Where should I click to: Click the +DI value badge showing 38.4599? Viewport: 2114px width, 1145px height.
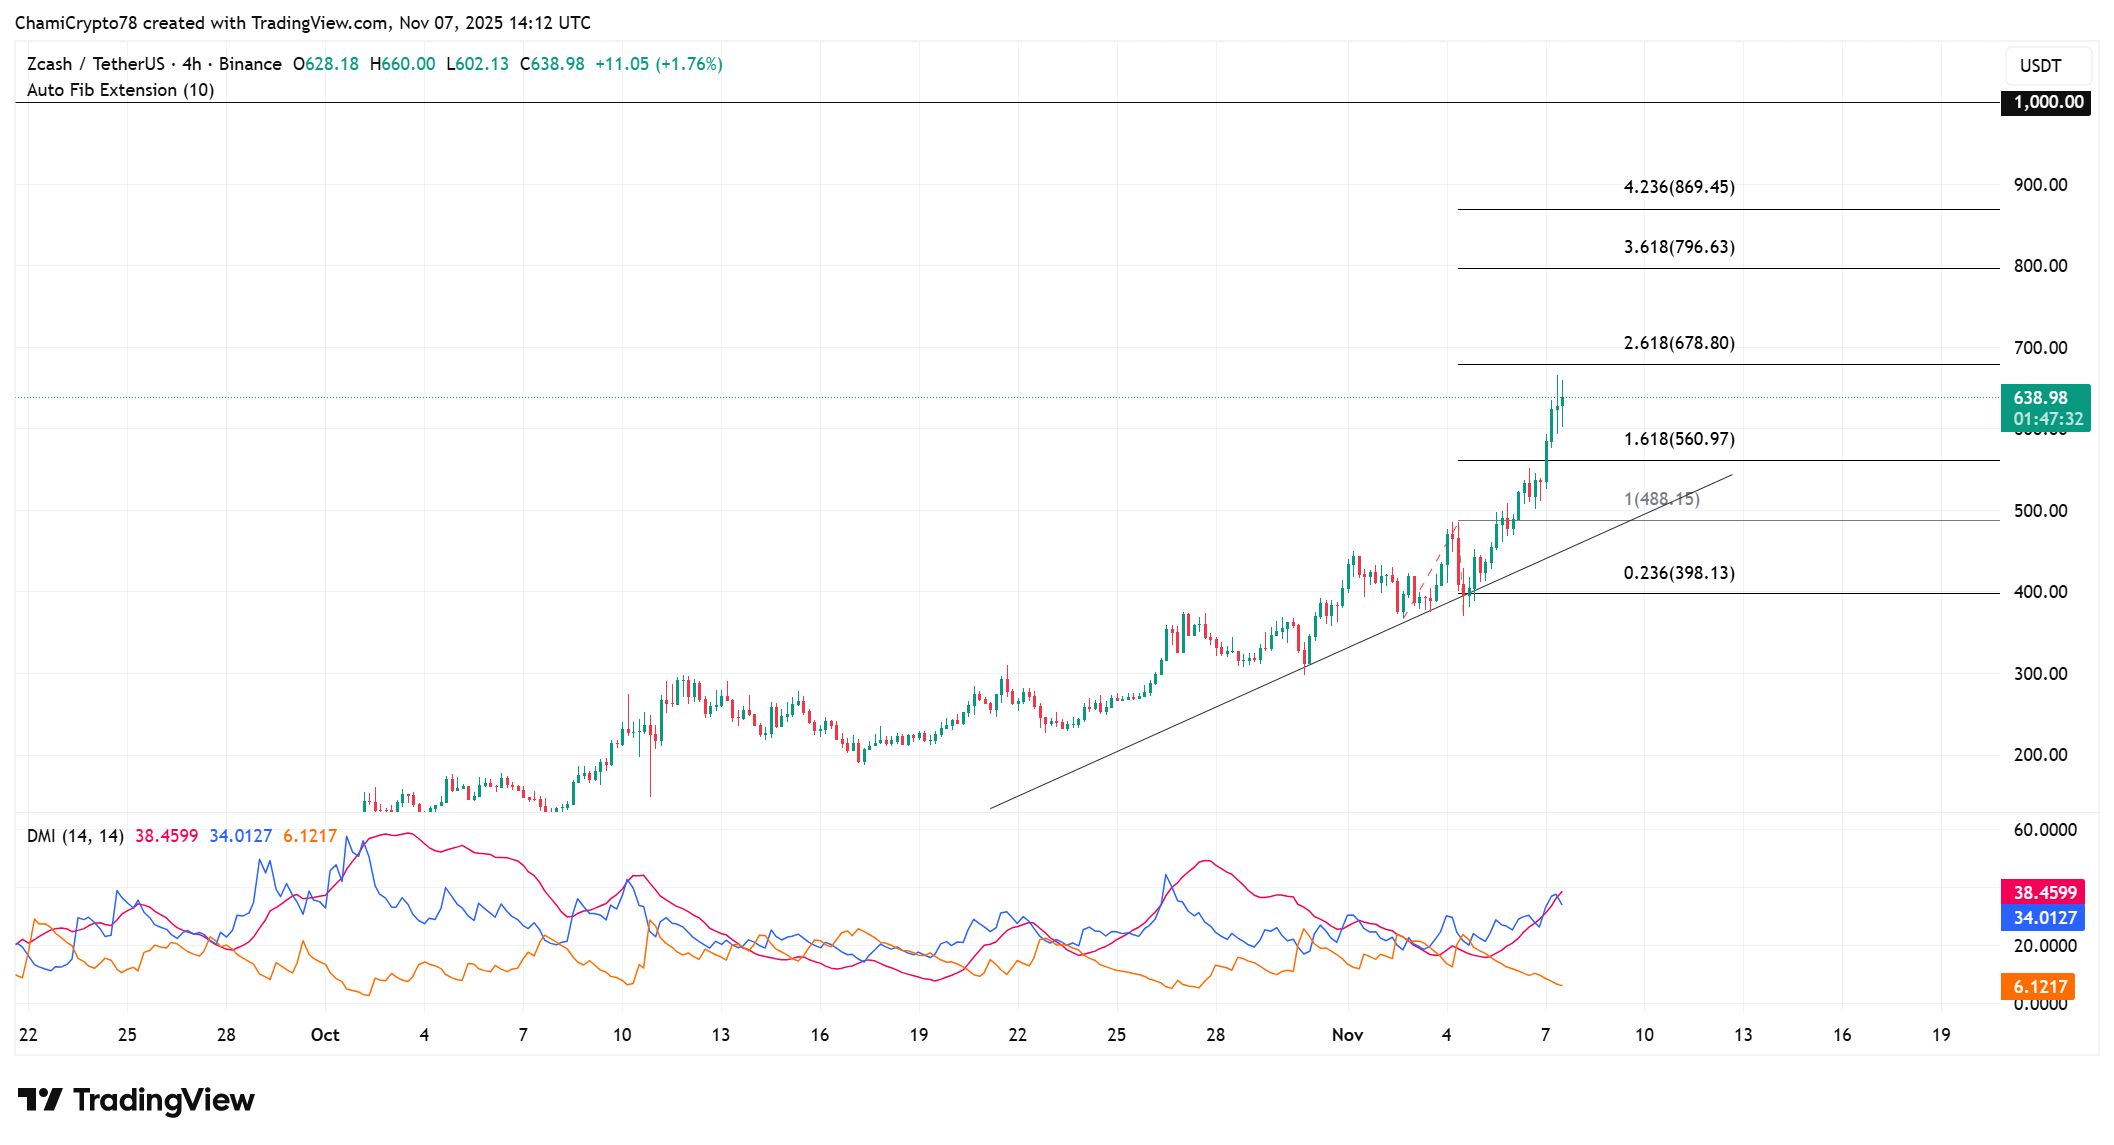[x=2045, y=892]
